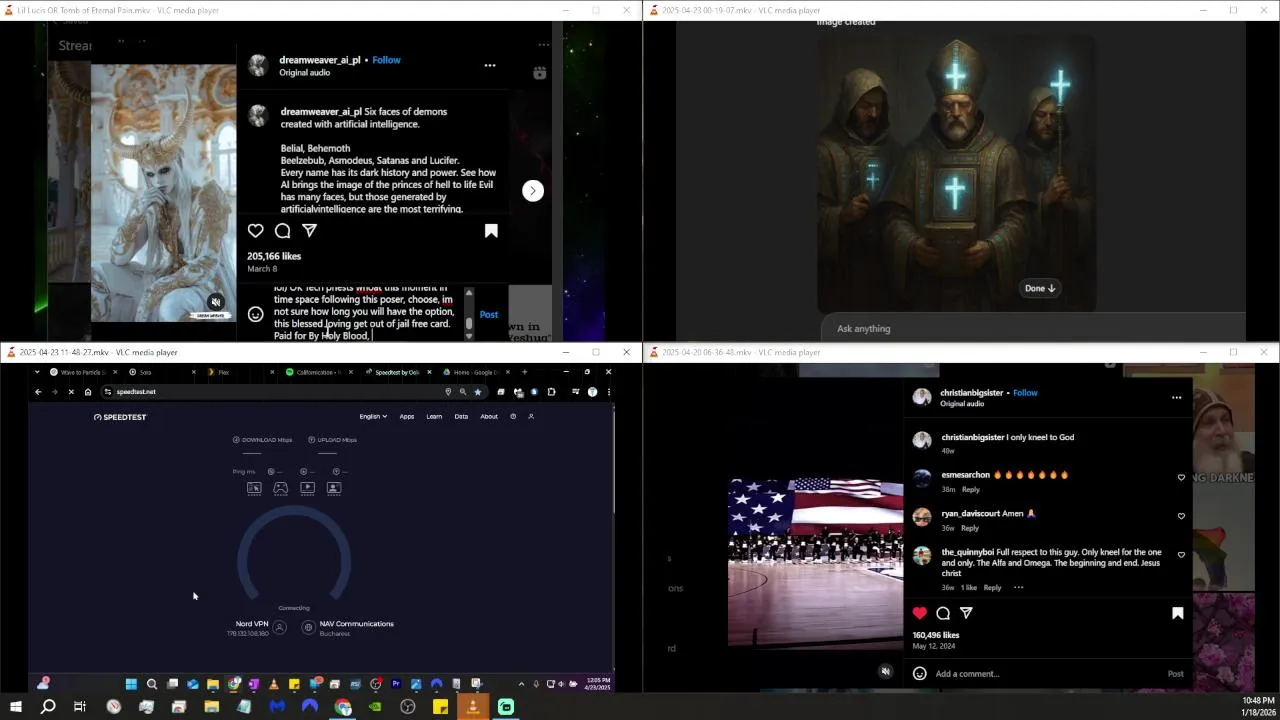Viewport: 1280px width, 720px height.
Task: Click the browser home icon
Action: click(88, 392)
